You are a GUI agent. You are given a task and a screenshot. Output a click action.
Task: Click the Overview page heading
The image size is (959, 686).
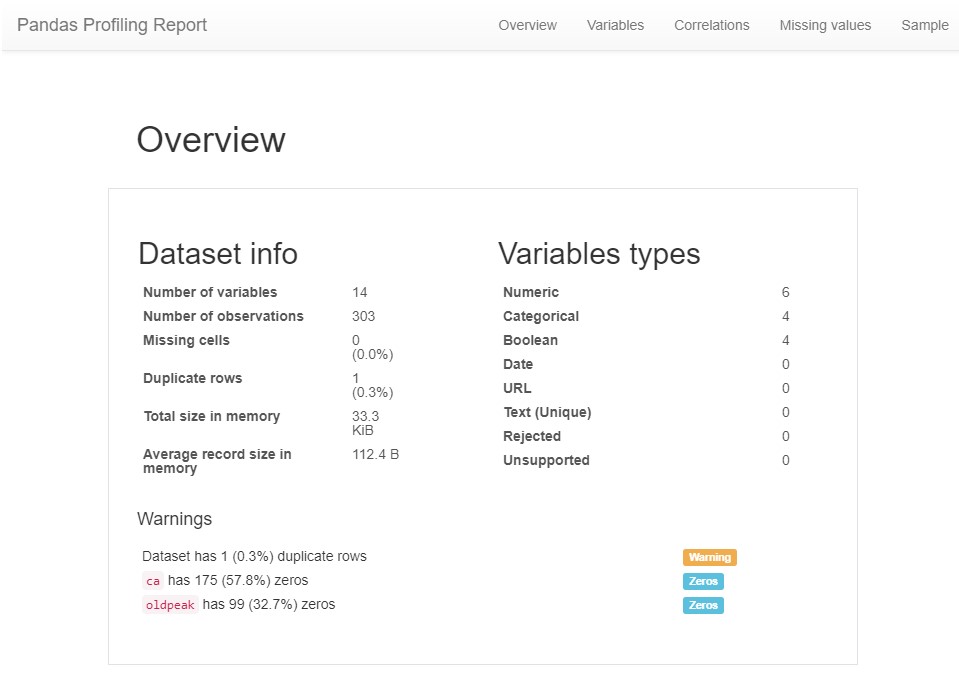(211, 140)
